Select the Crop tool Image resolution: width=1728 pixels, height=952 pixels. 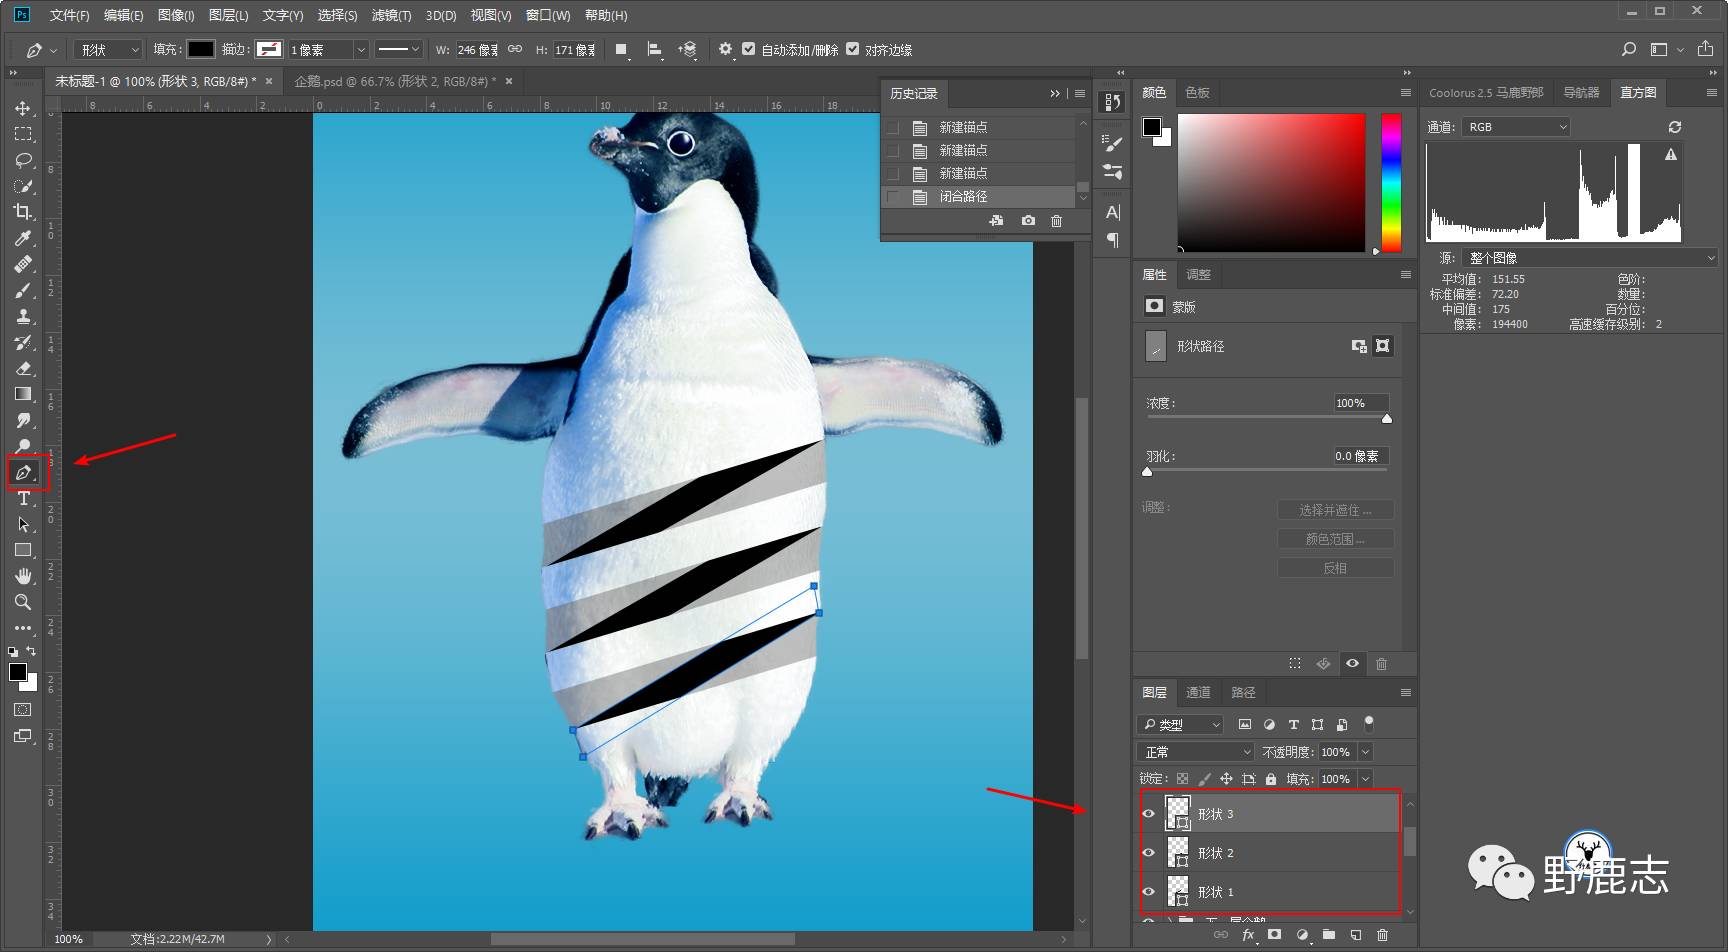pyautogui.click(x=23, y=212)
